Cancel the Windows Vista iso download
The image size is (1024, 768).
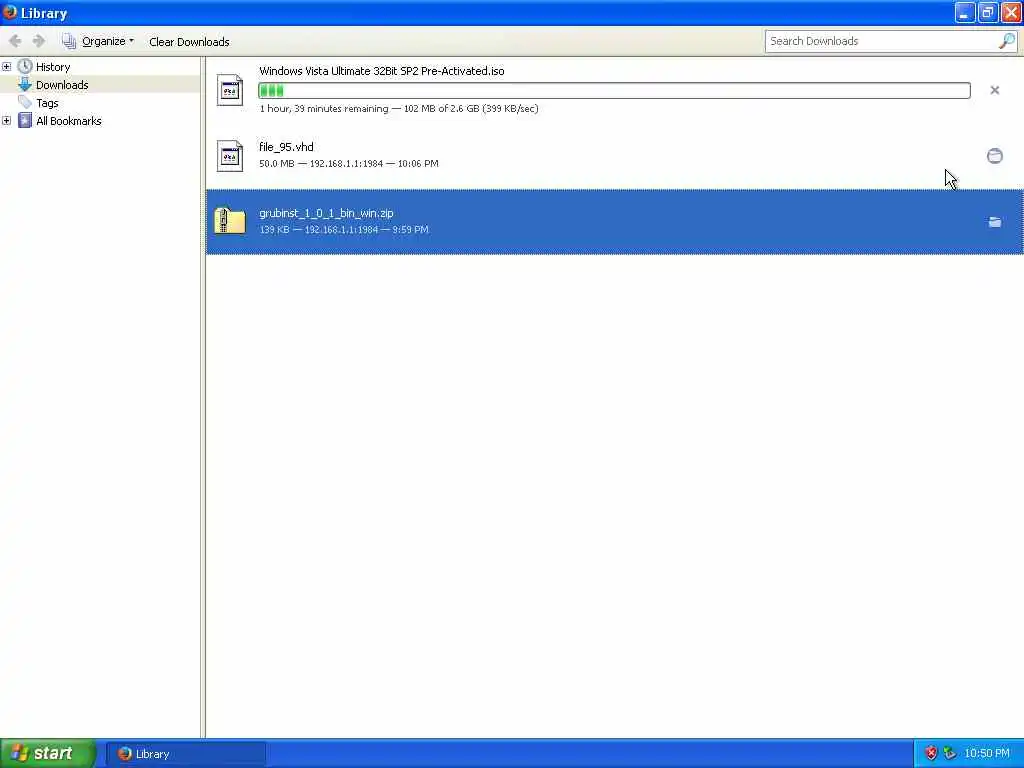[995, 90]
